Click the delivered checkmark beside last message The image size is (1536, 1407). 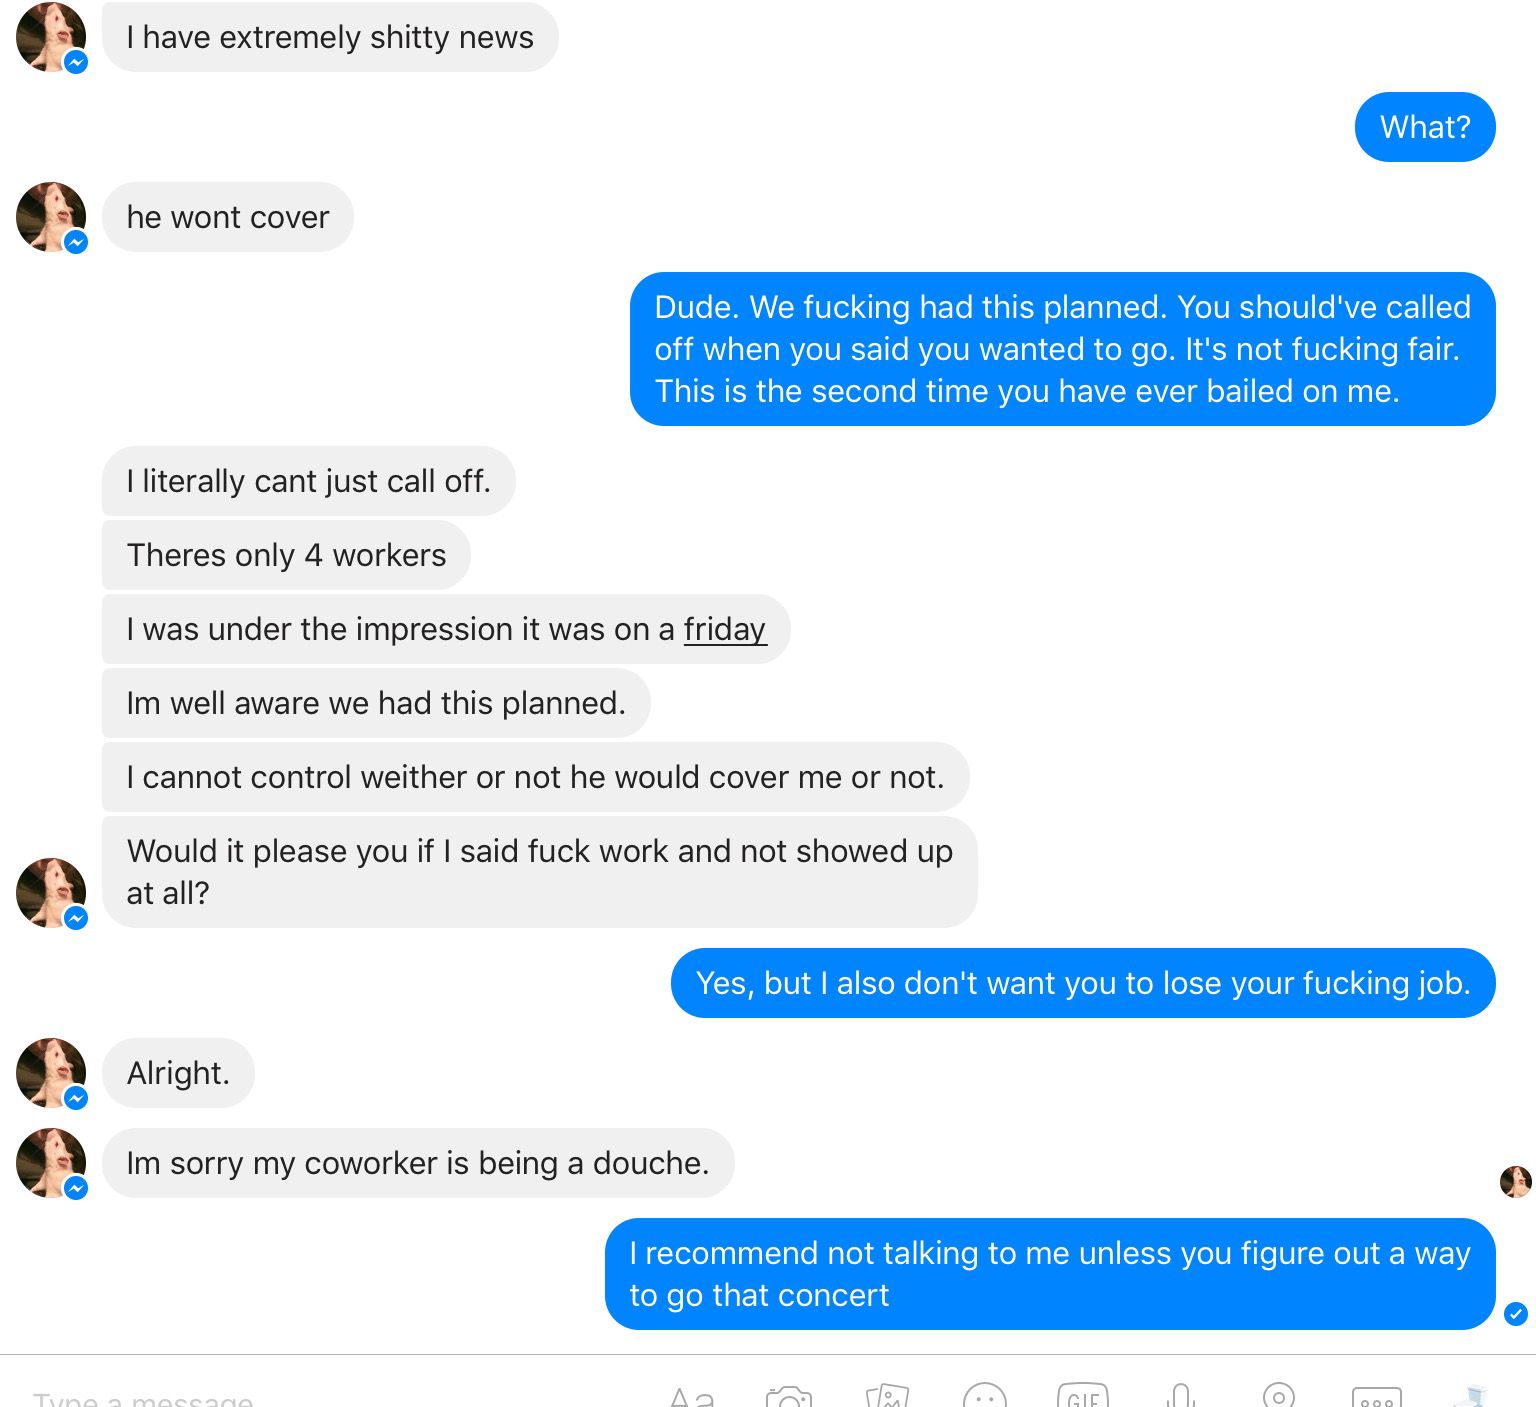[x=1516, y=1313]
